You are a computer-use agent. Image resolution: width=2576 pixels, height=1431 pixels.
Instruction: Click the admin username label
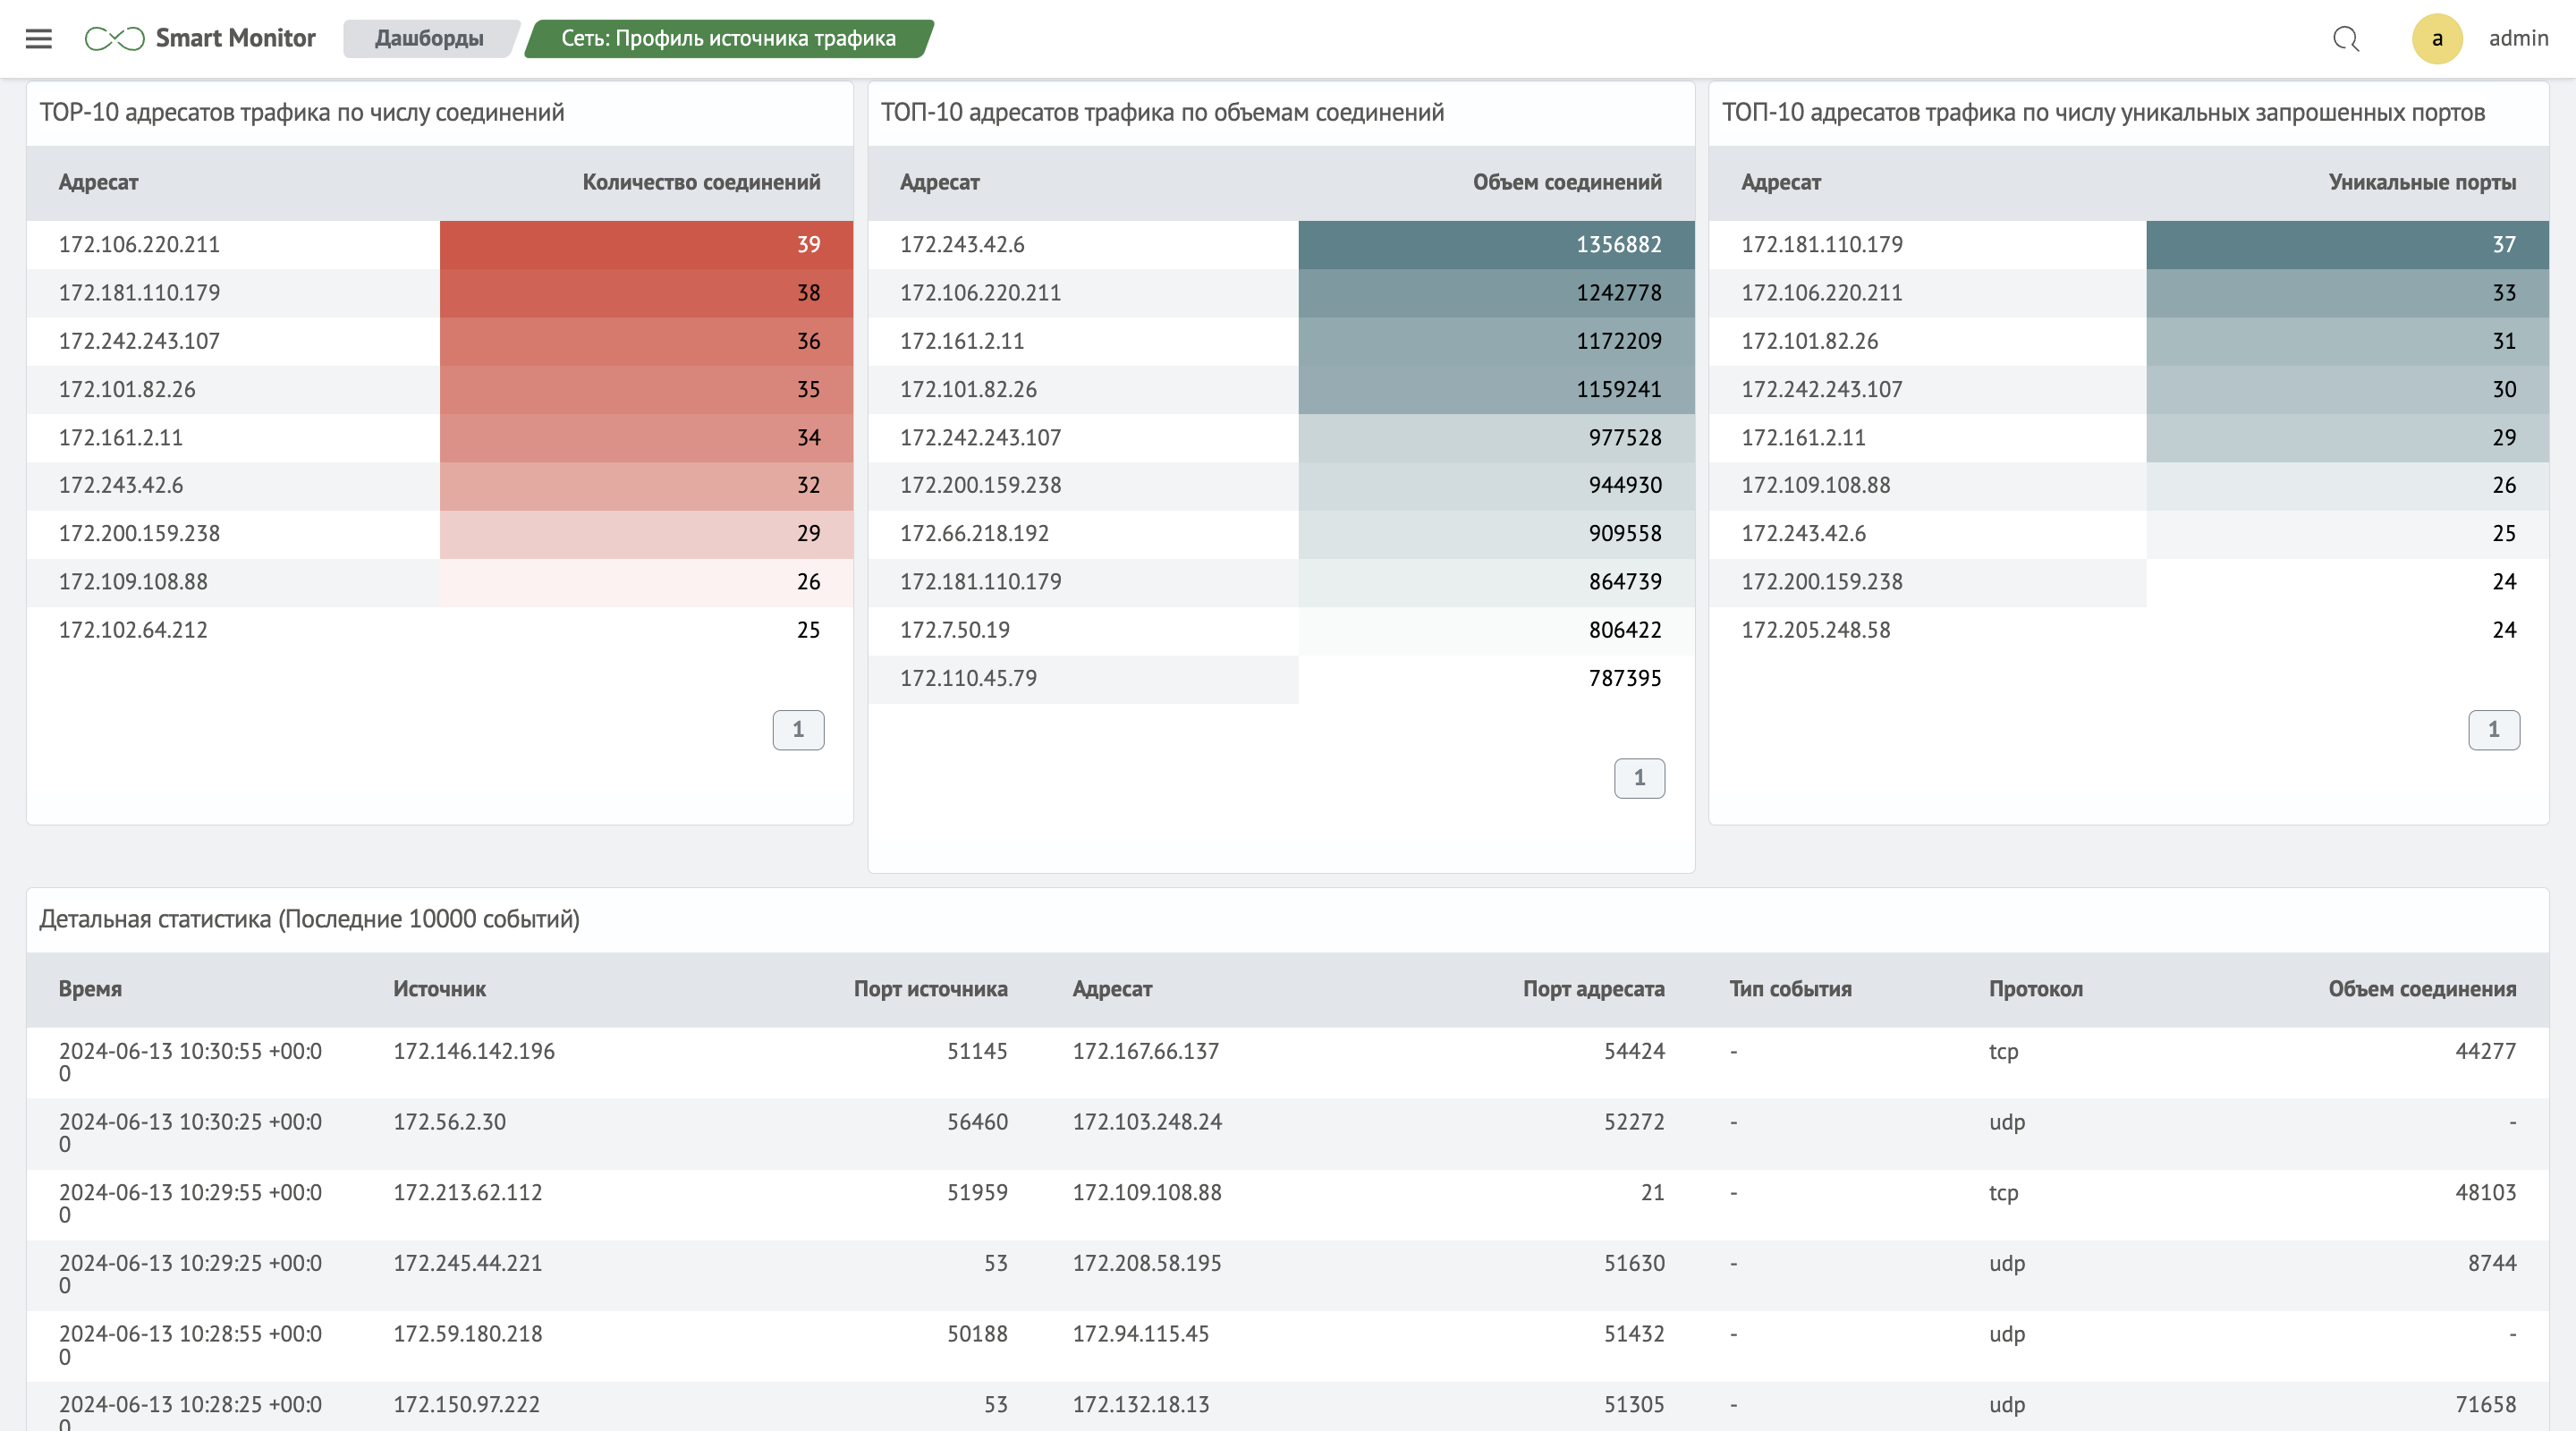pos(2517,39)
